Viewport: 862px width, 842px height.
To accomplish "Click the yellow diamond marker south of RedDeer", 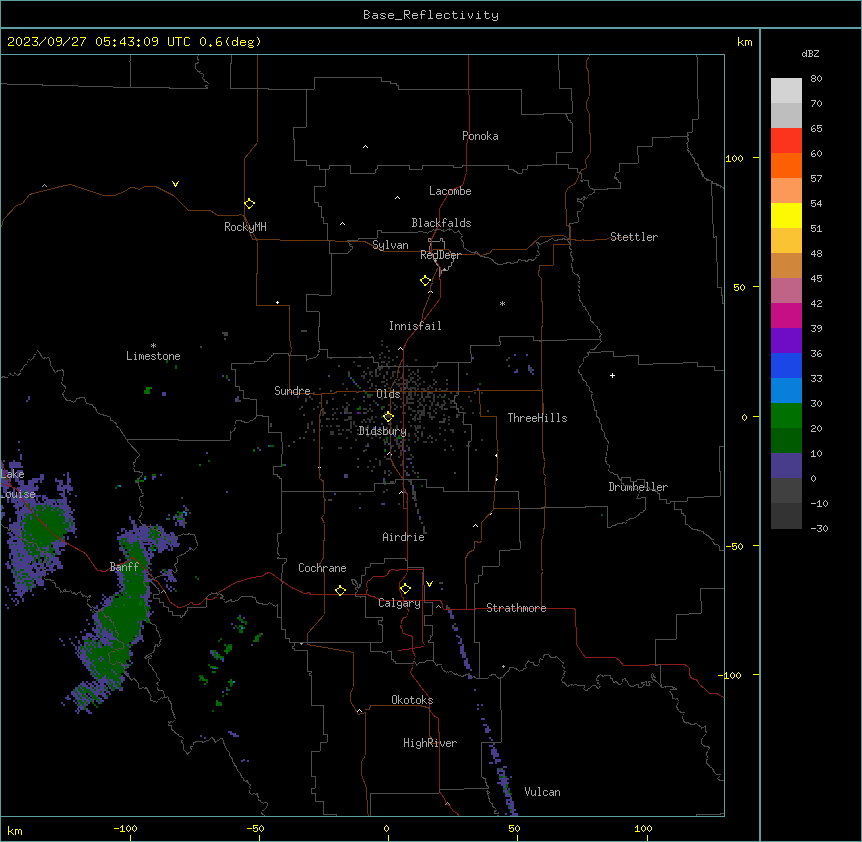I will point(425,281).
